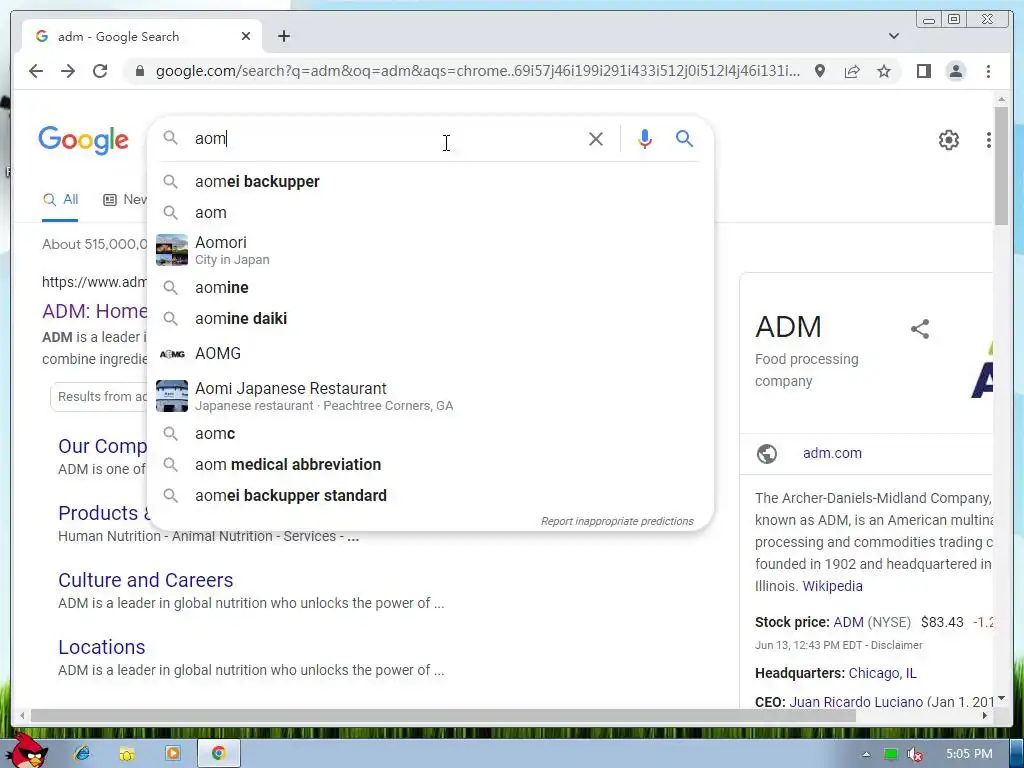The height and width of the screenshot is (768, 1024).
Task: Select aomei backupper standard suggestion
Action: pos(431,496)
